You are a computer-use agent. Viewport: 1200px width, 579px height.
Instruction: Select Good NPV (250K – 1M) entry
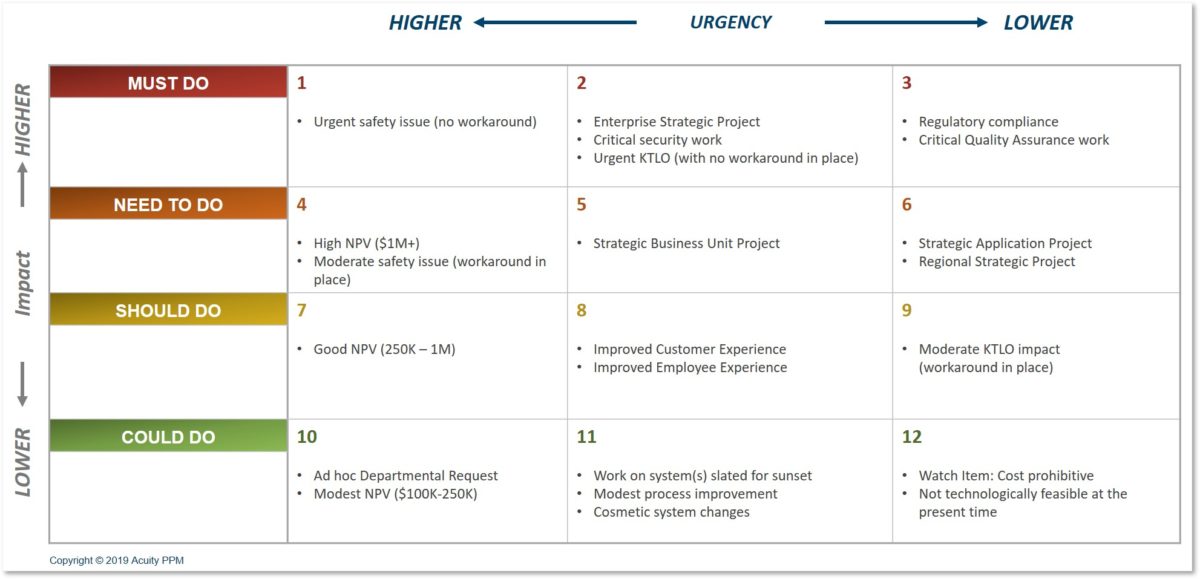click(384, 349)
